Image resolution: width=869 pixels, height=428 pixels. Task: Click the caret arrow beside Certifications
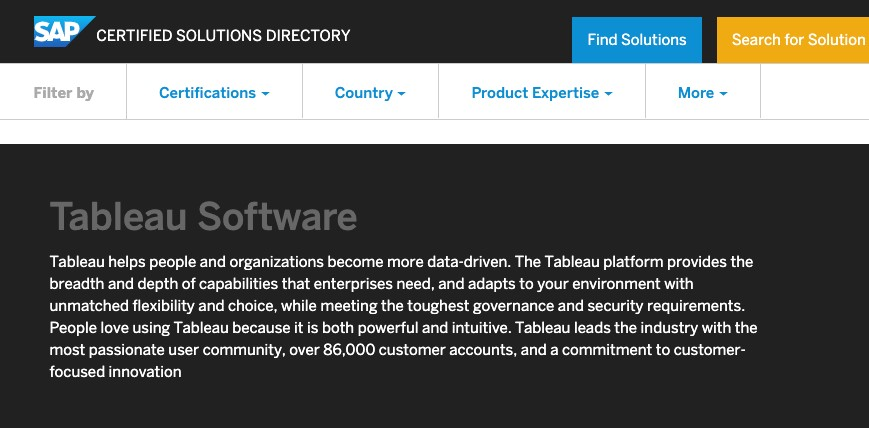pyautogui.click(x=266, y=94)
